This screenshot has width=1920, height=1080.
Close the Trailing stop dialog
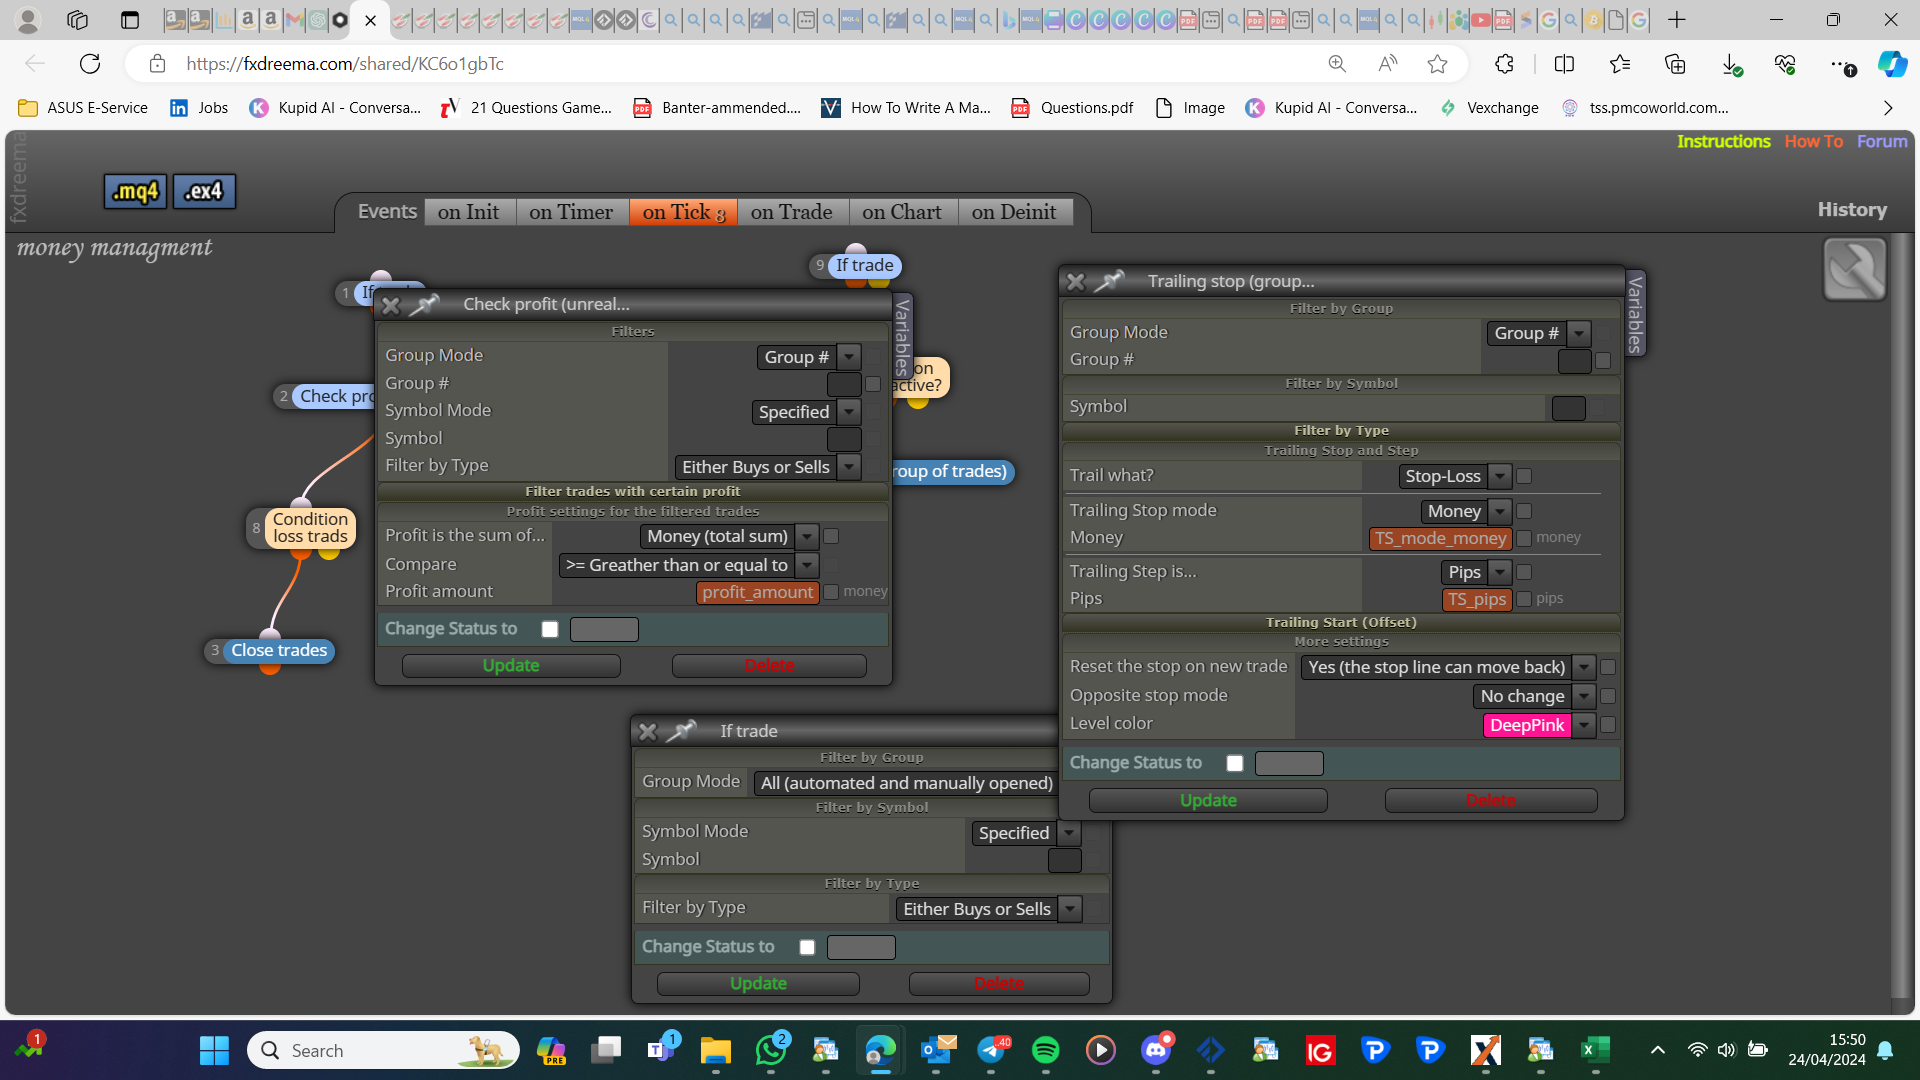1076,282
